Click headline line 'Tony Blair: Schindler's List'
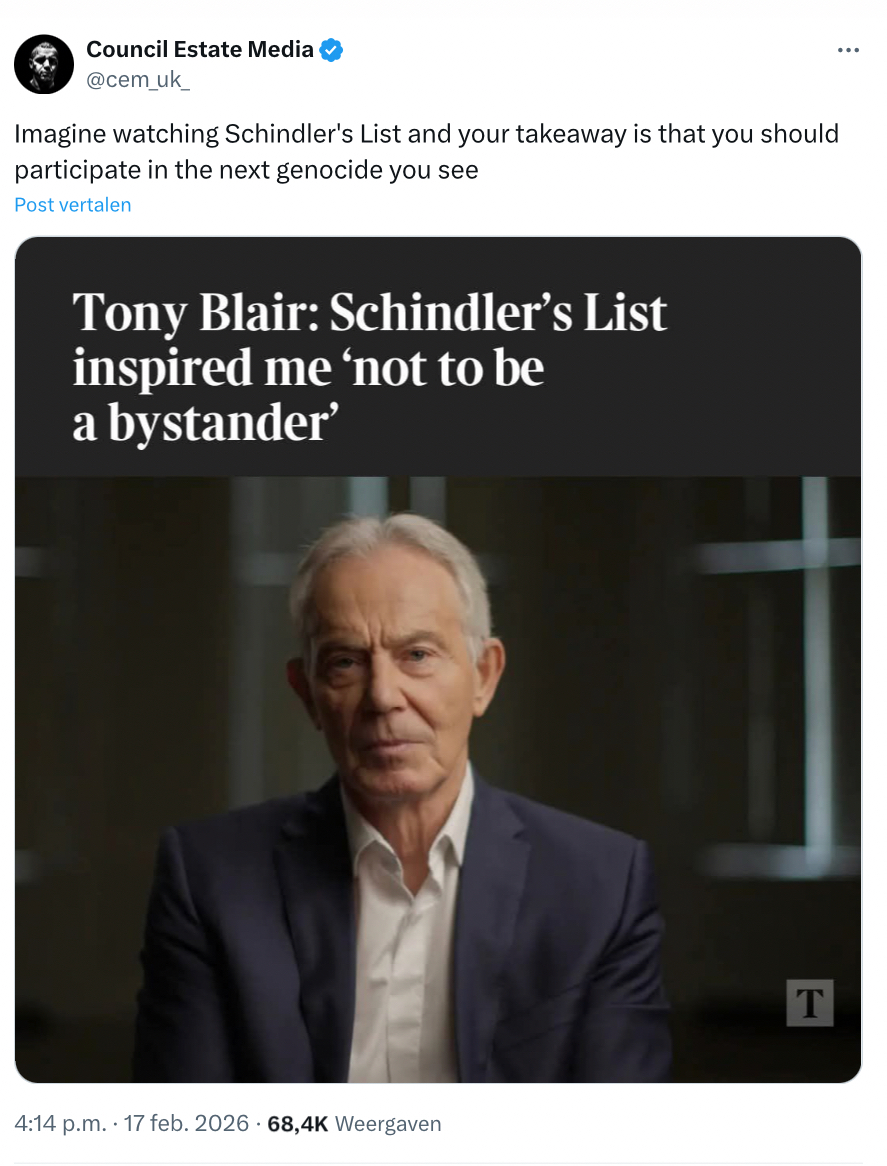This screenshot has width=887, height=1166. [370, 313]
